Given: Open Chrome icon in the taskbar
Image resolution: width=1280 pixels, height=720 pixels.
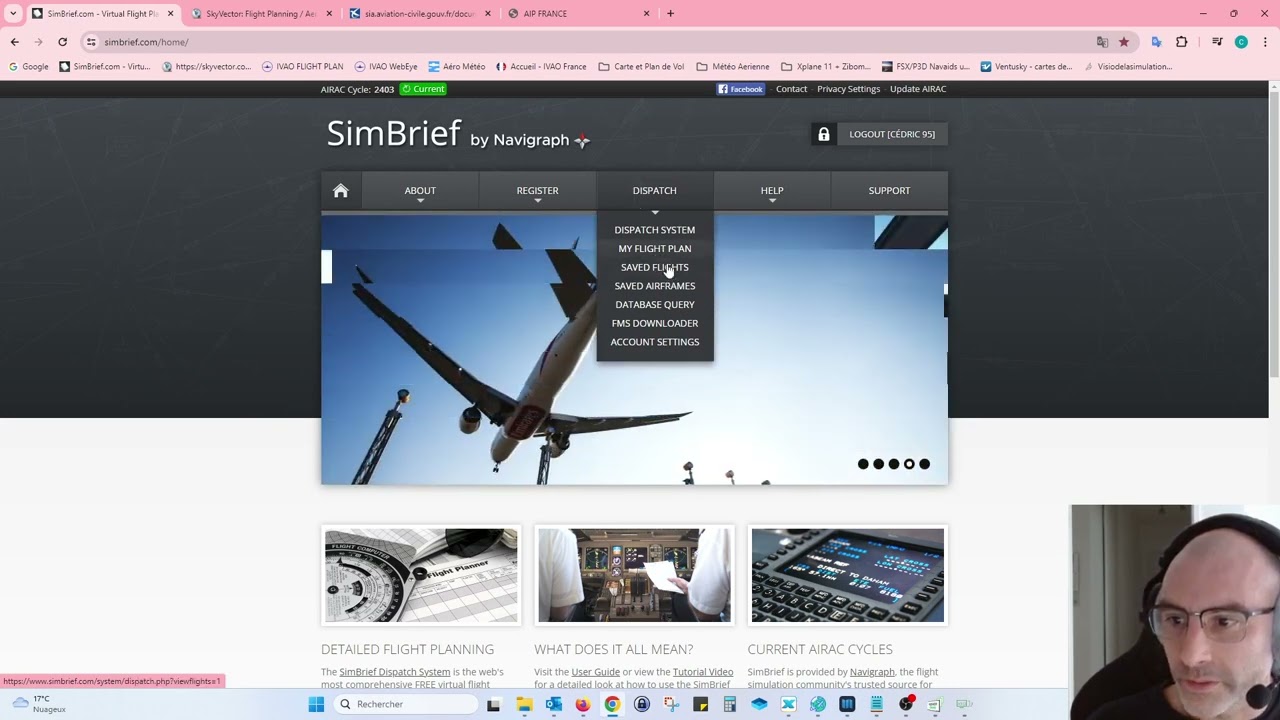Looking at the screenshot, I should [612, 704].
